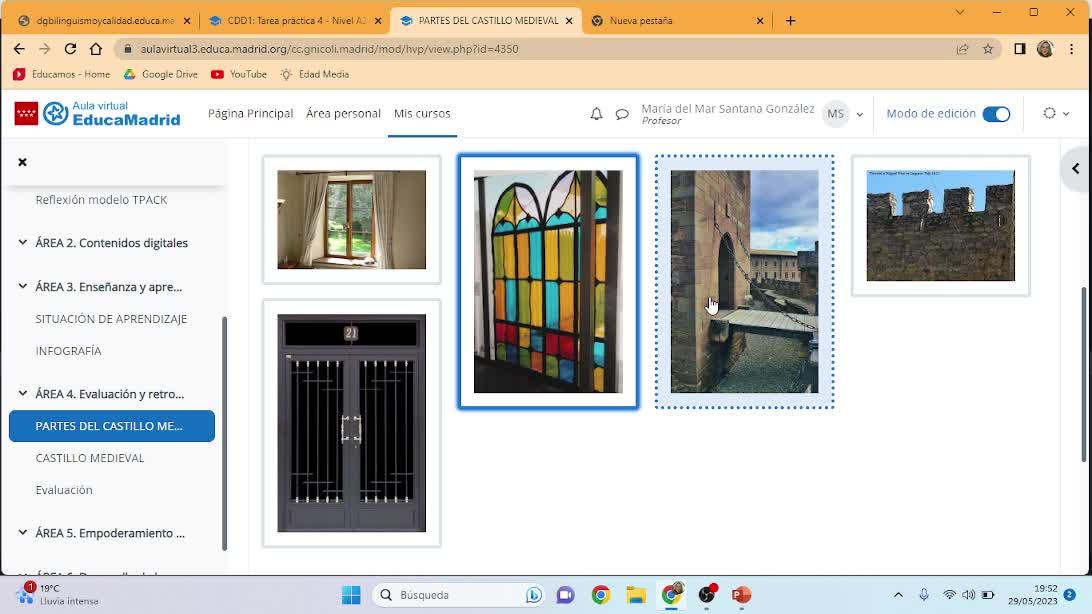Open the right block drawer arrow
The height and width of the screenshot is (614, 1092).
click(1076, 168)
